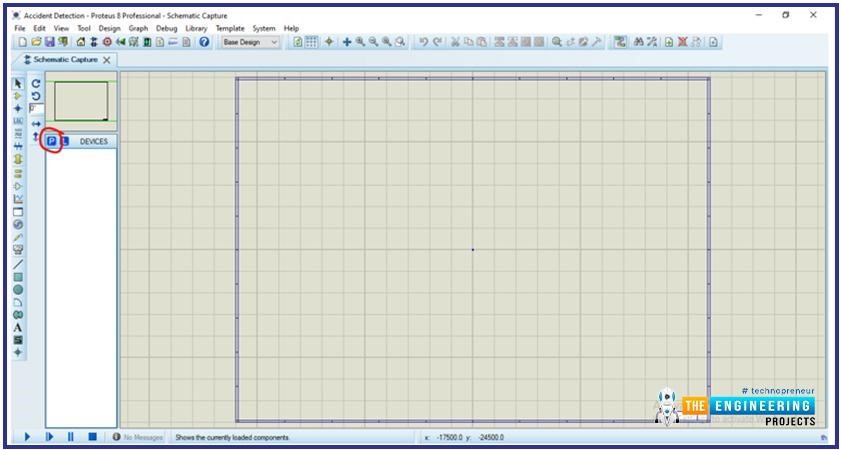The width and height of the screenshot is (842, 450).
Task: Select the Wire Label Mode tool
Action: pyautogui.click(x=18, y=121)
